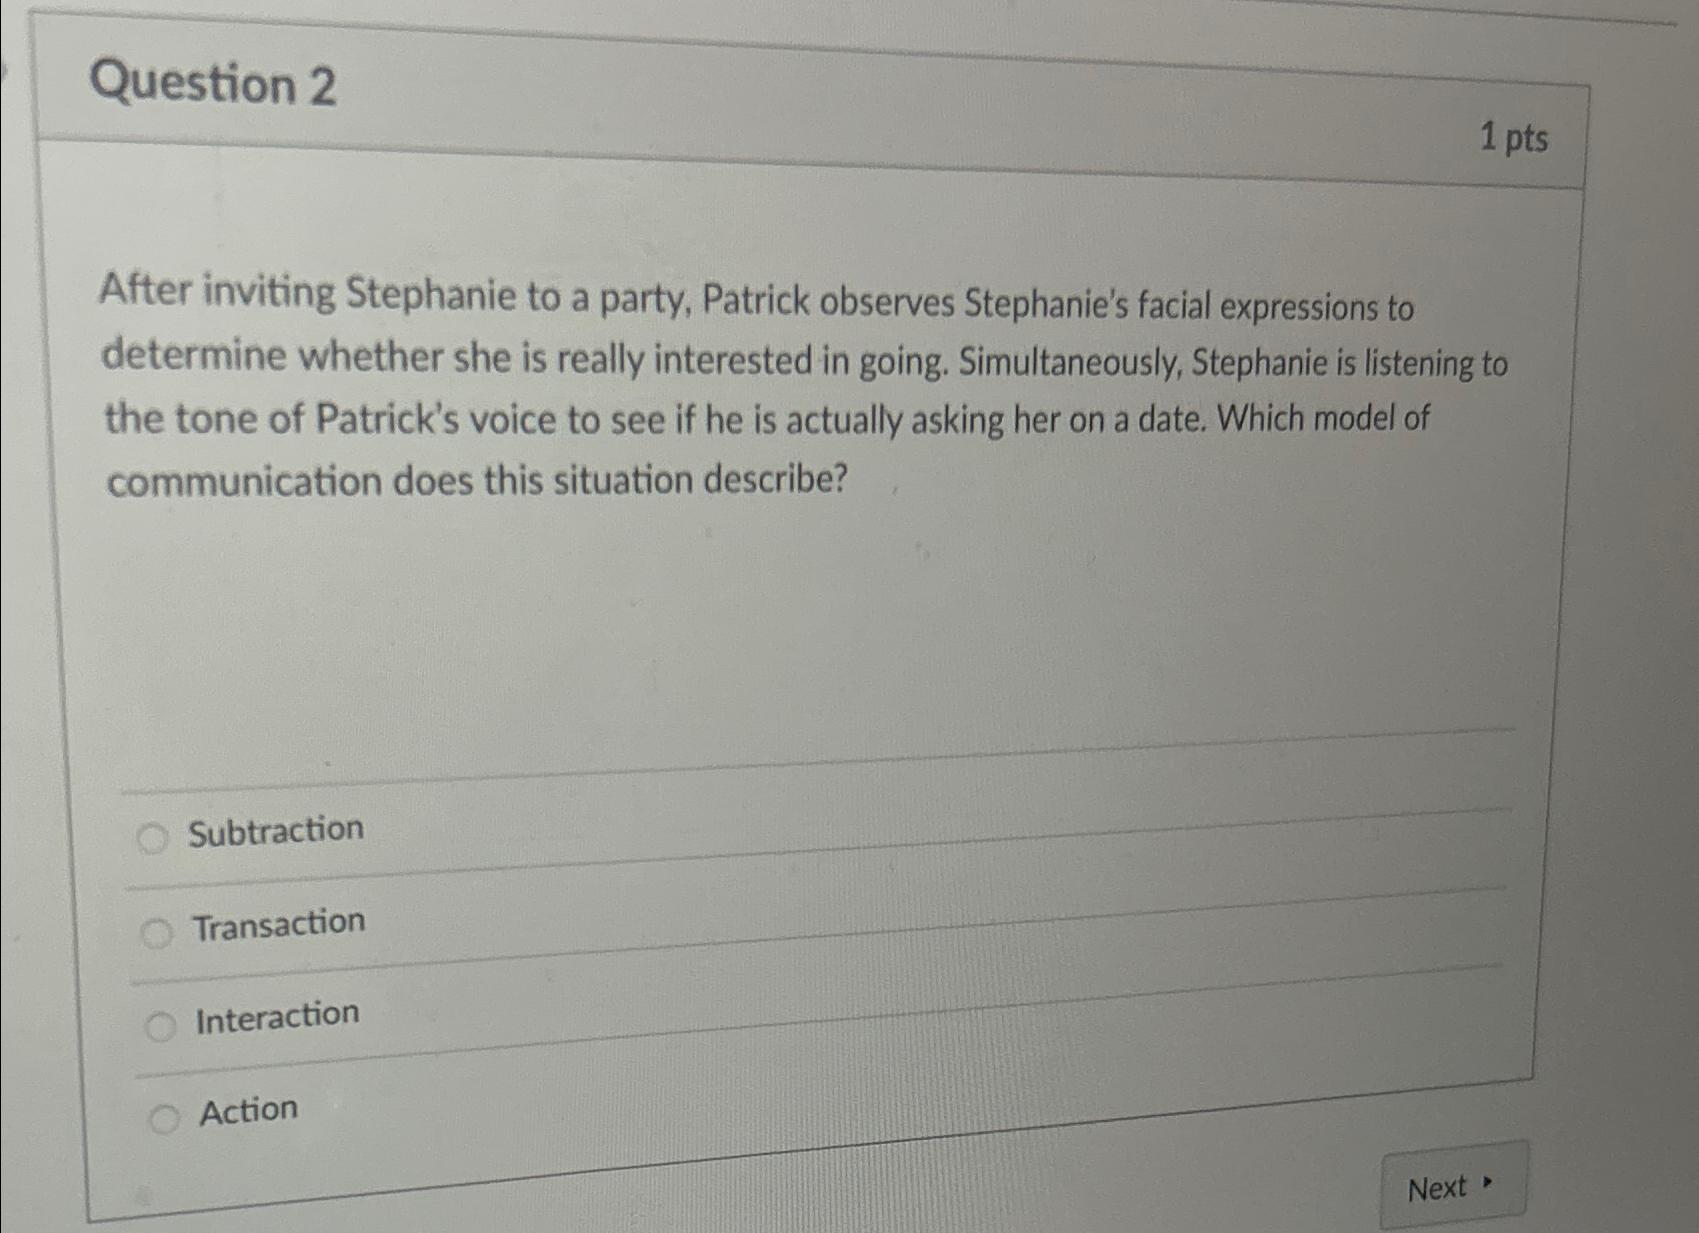Click the Next button
The image size is (1699, 1233).
click(x=1452, y=1183)
